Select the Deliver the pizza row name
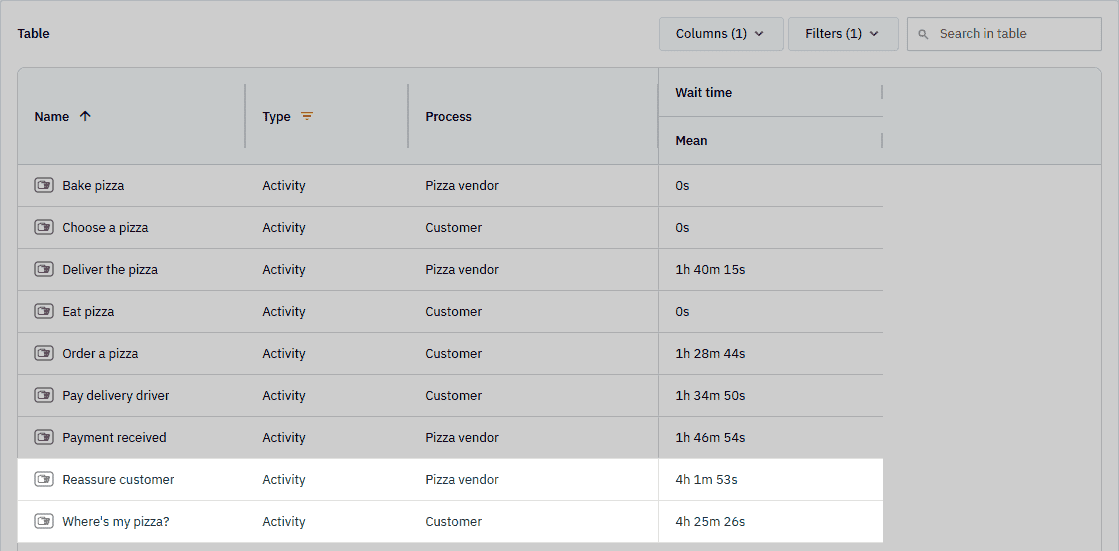Screen dimensions: 1119x551 pos(110,270)
